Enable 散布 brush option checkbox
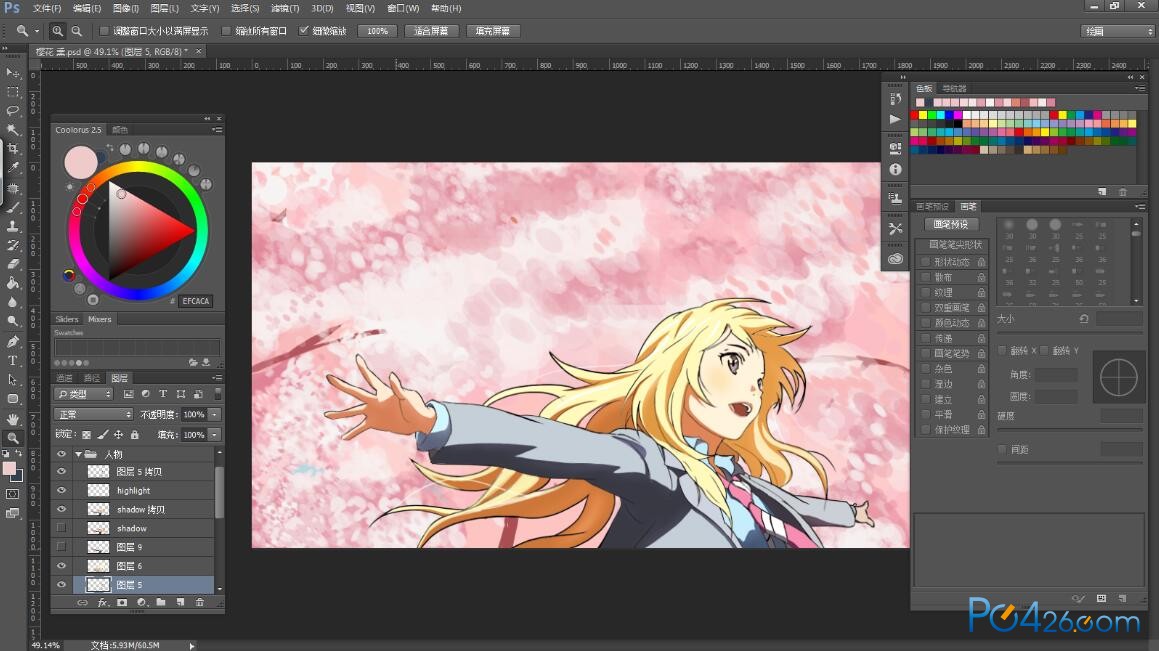Viewport: 1159px width, 651px height. 925,277
